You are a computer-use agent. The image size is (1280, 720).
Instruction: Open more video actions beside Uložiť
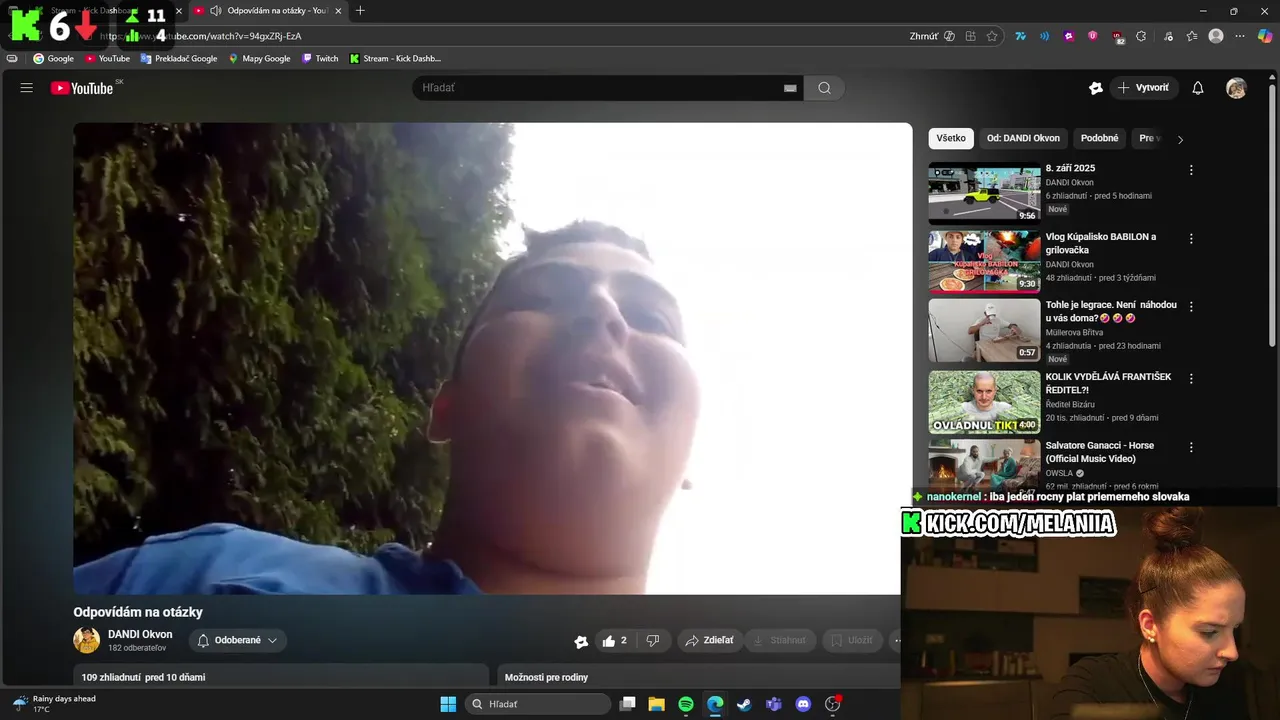(896, 641)
